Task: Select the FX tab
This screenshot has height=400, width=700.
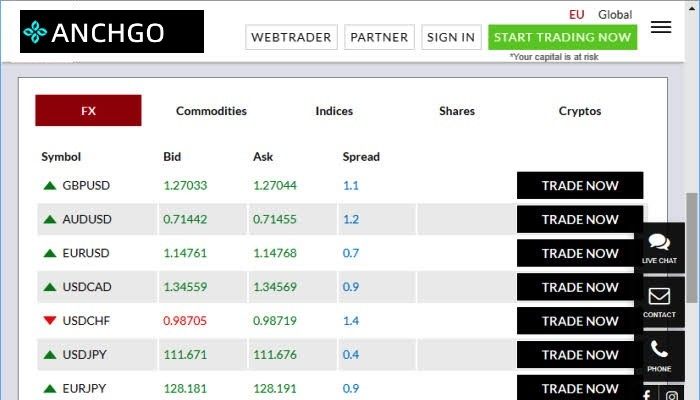Action: (88, 110)
